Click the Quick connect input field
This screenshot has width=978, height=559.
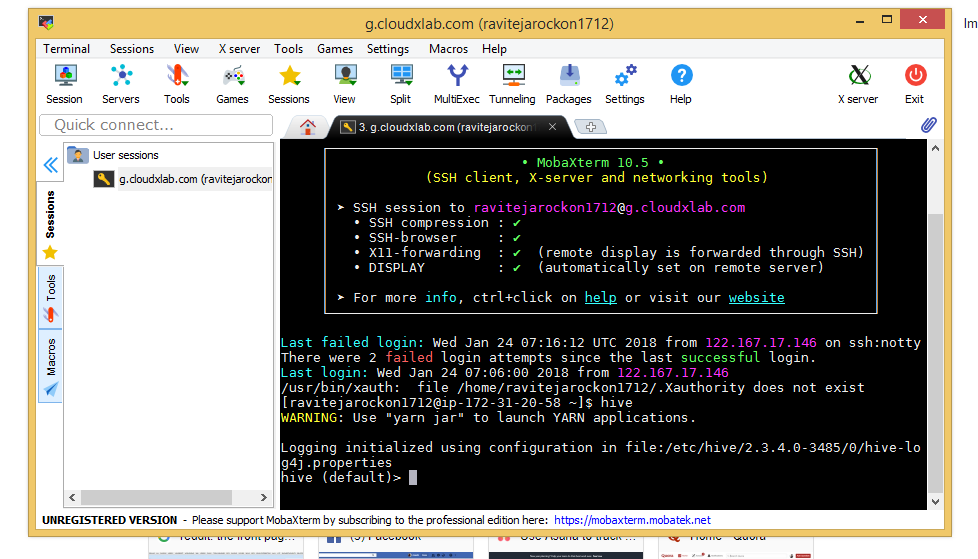pos(156,125)
